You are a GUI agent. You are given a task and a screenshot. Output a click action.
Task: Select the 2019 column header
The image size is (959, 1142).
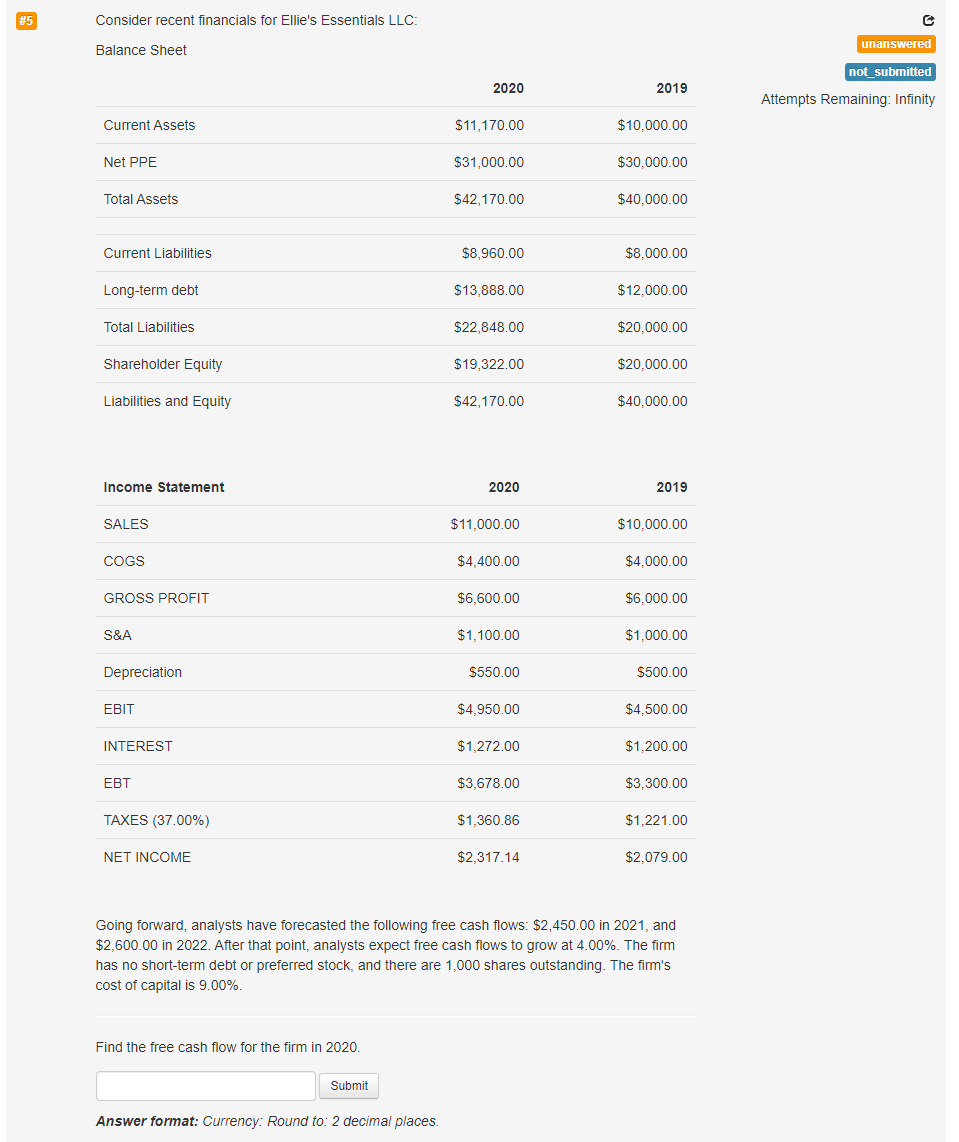(671, 88)
